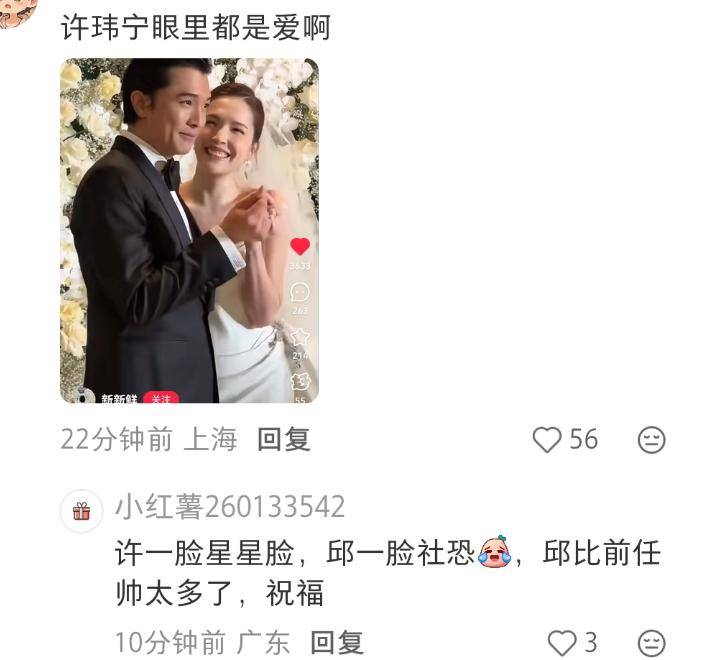Image resolution: width=705 pixels, height=660 pixels.
Task: Reply to the 10分钟前 广东 comment
Action: point(337,642)
